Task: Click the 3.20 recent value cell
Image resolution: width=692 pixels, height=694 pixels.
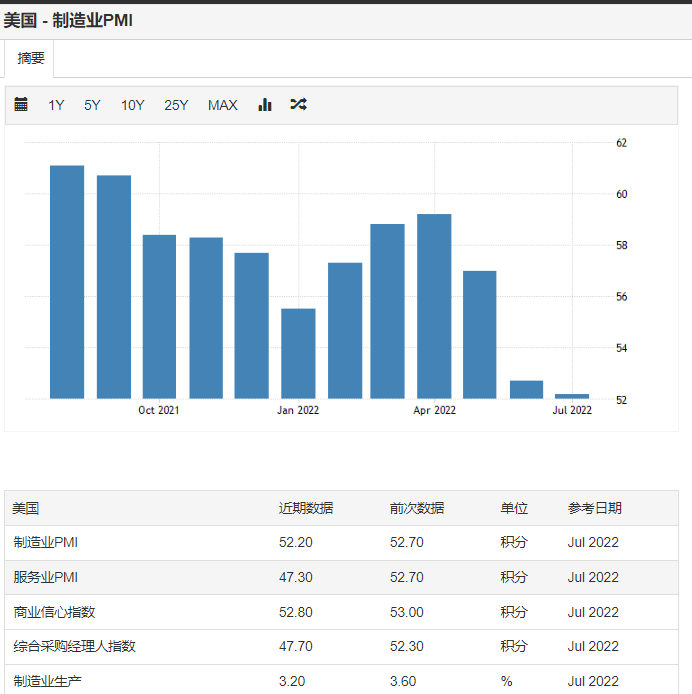Action: coord(292,681)
